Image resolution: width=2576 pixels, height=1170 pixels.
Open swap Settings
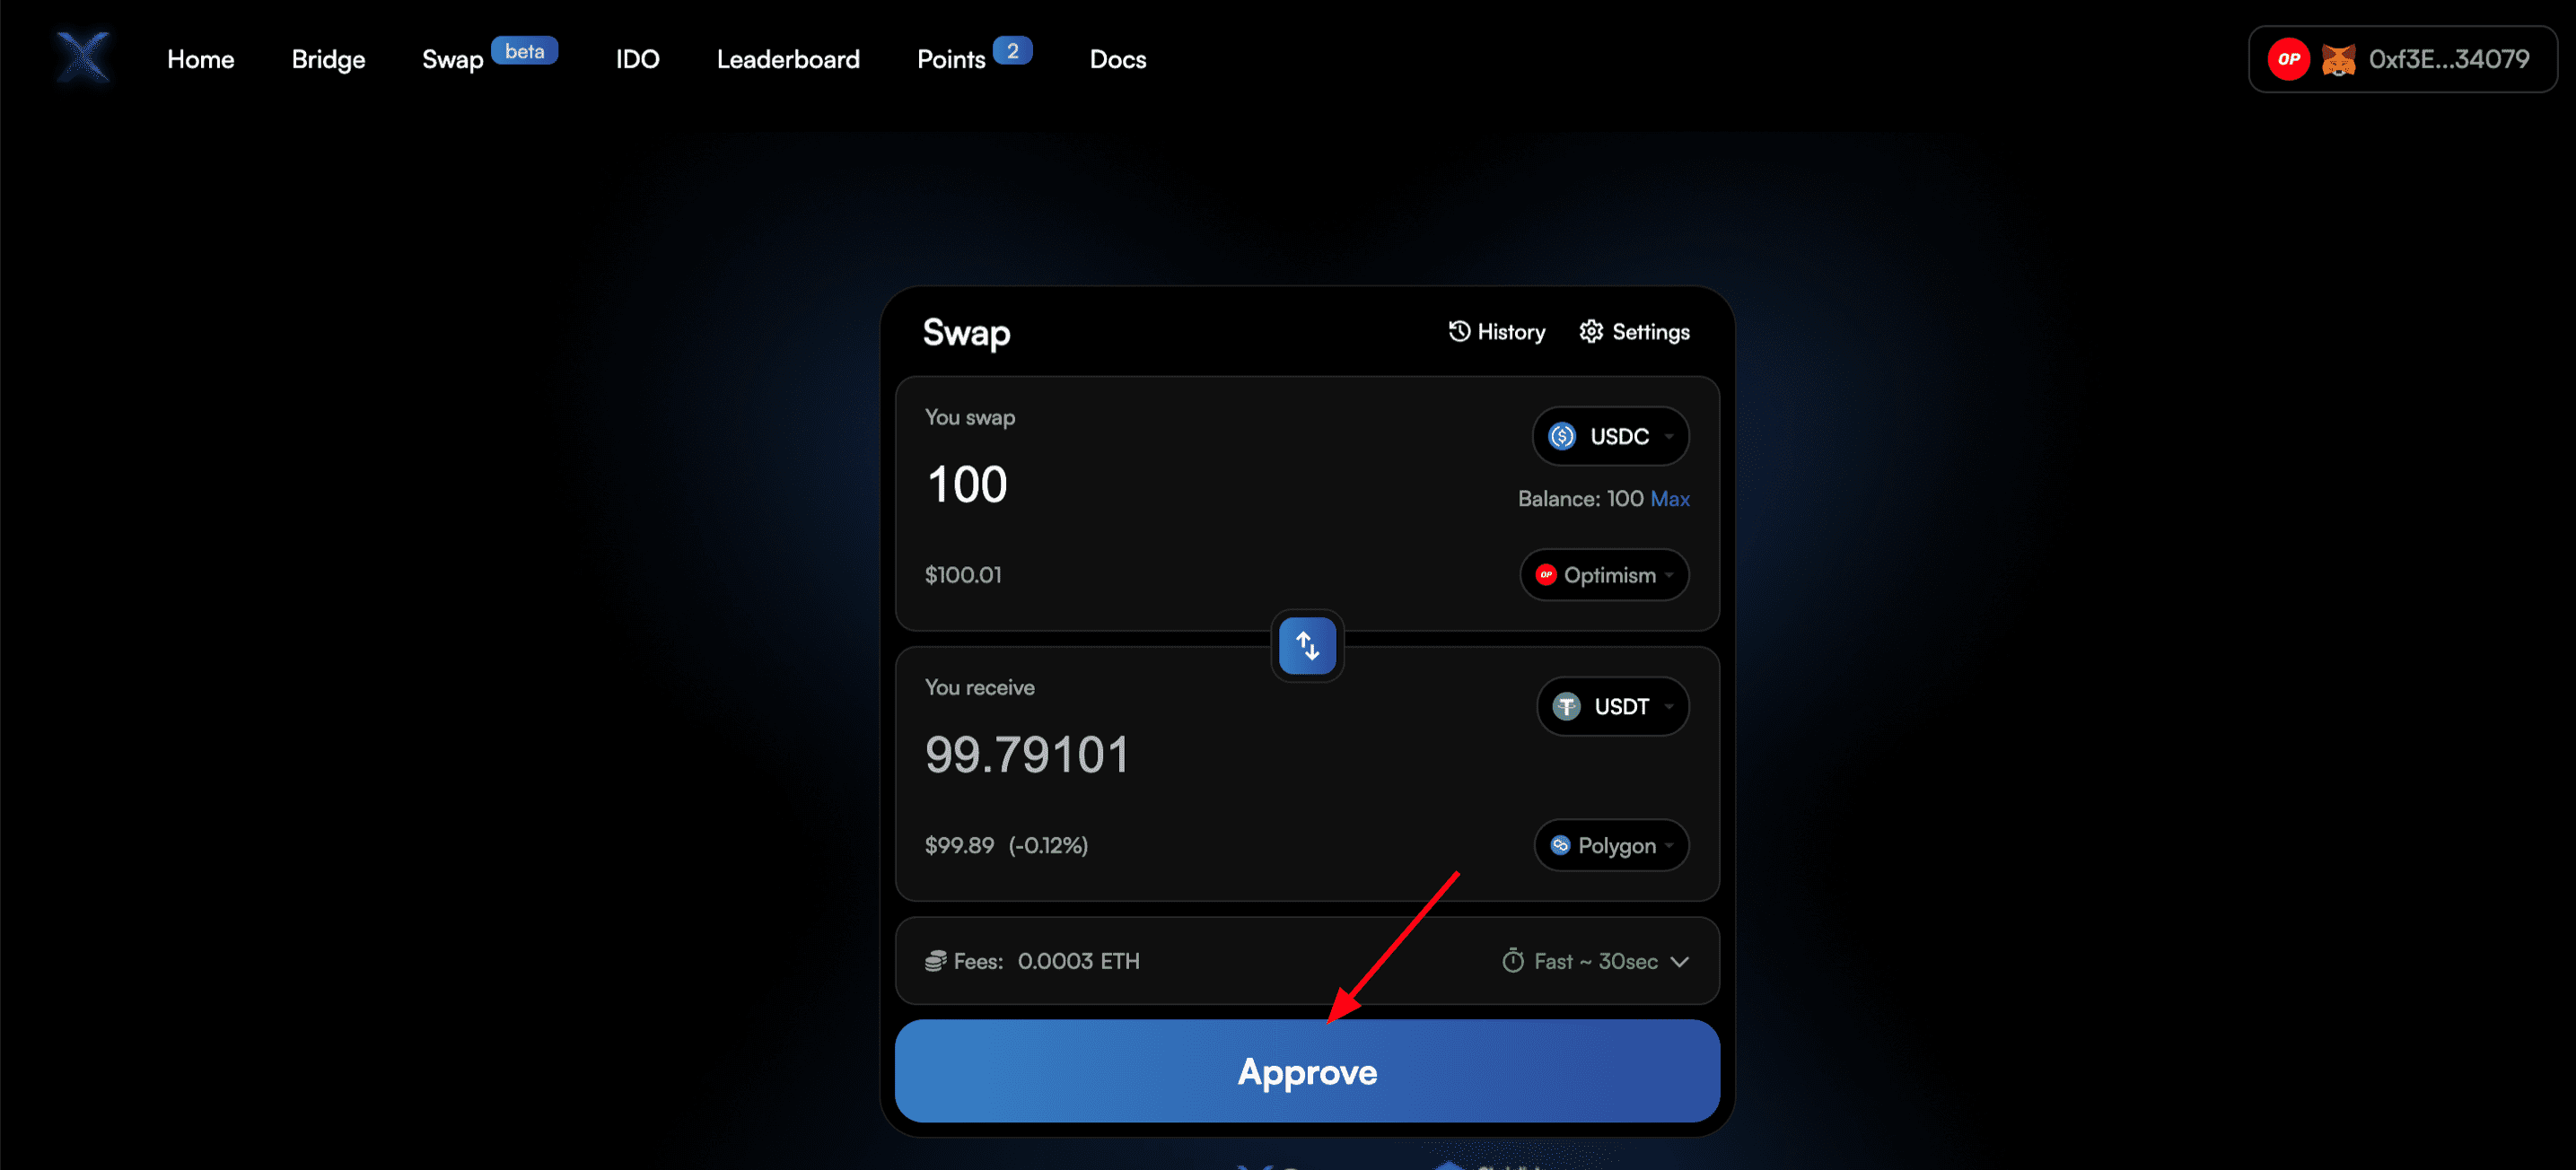[x=1634, y=332]
